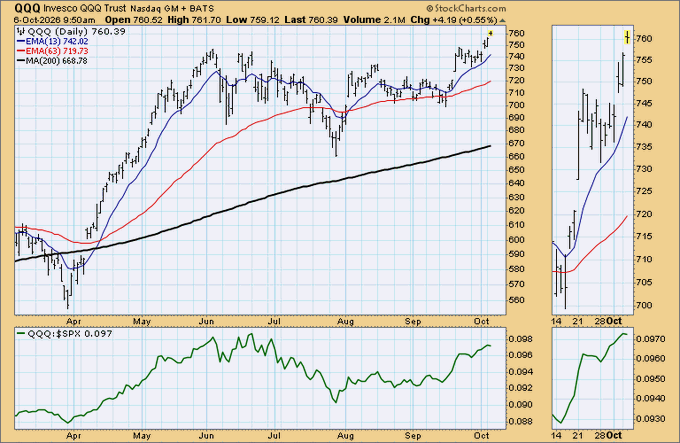
Task: Click the Last 760.39 value in header
Action: pyautogui.click(x=311, y=20)
